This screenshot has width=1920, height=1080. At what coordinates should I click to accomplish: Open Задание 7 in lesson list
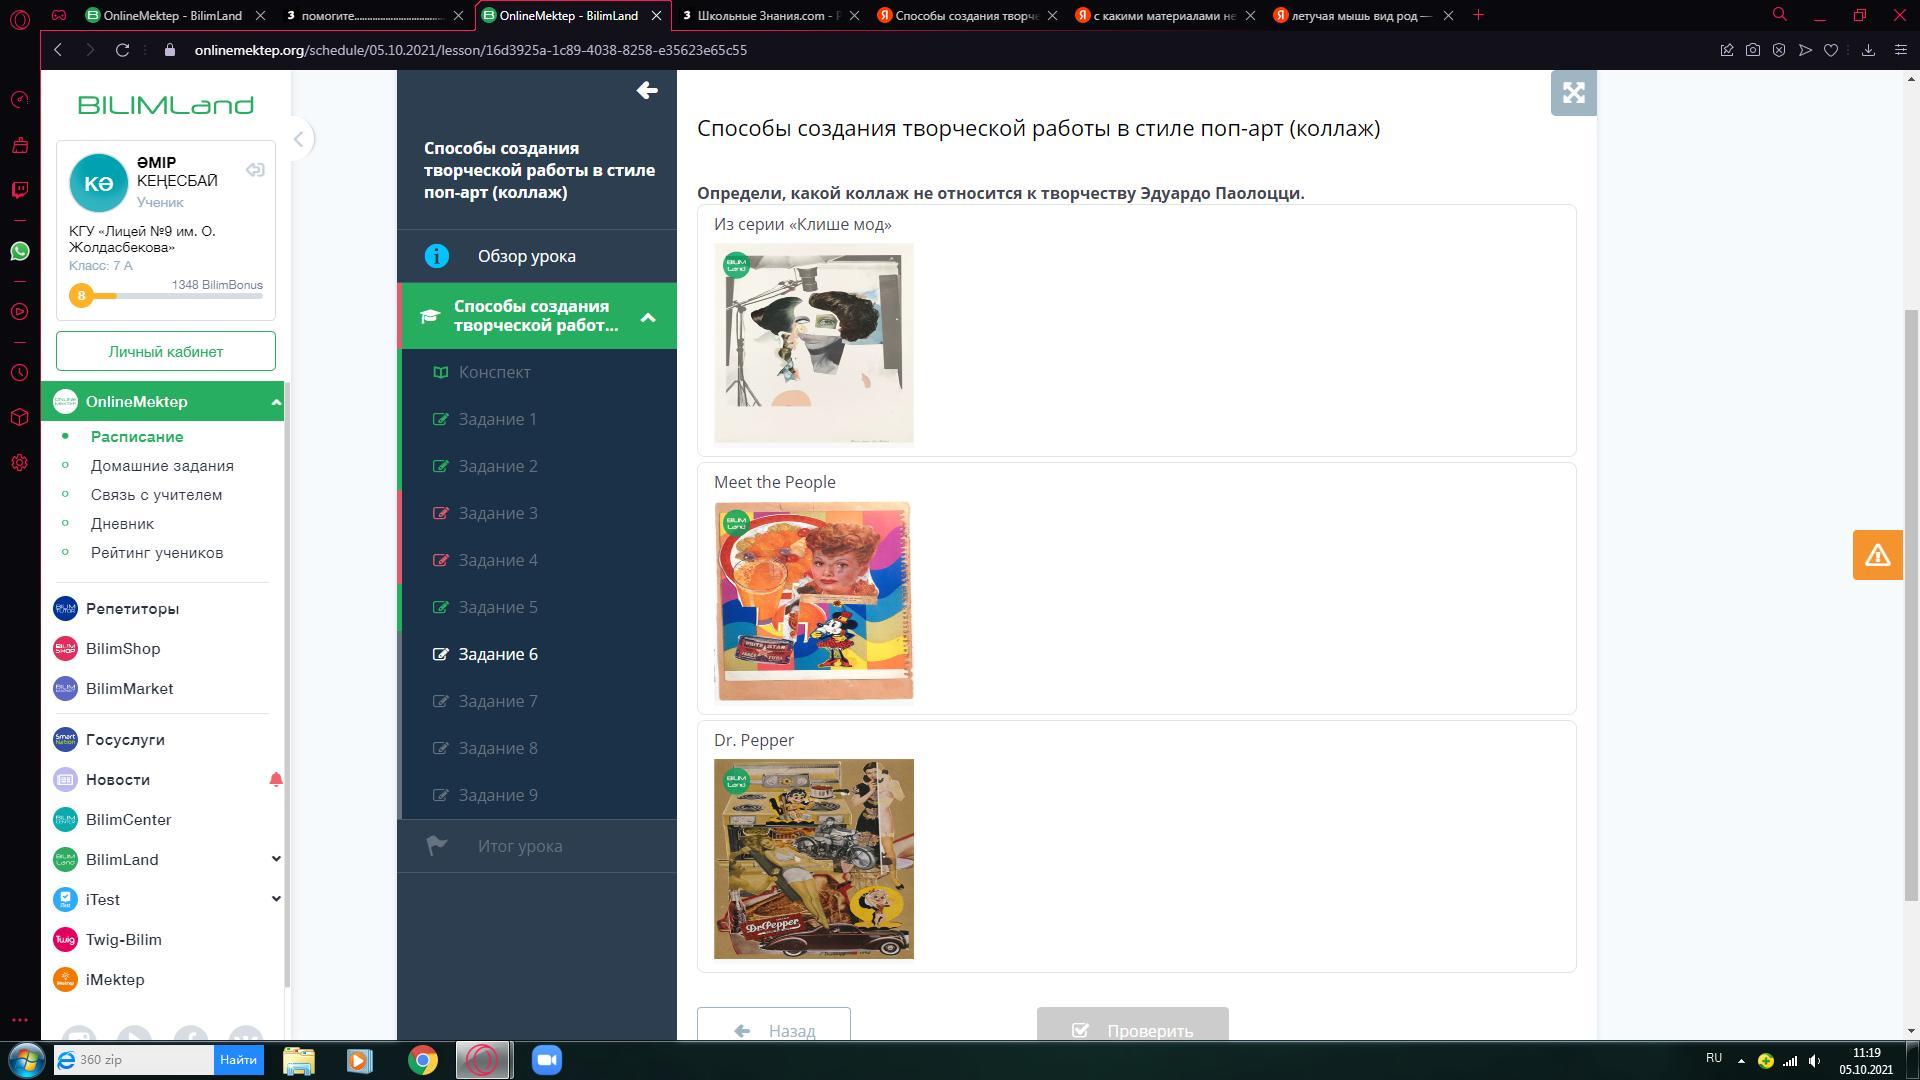tap(497, 701)
